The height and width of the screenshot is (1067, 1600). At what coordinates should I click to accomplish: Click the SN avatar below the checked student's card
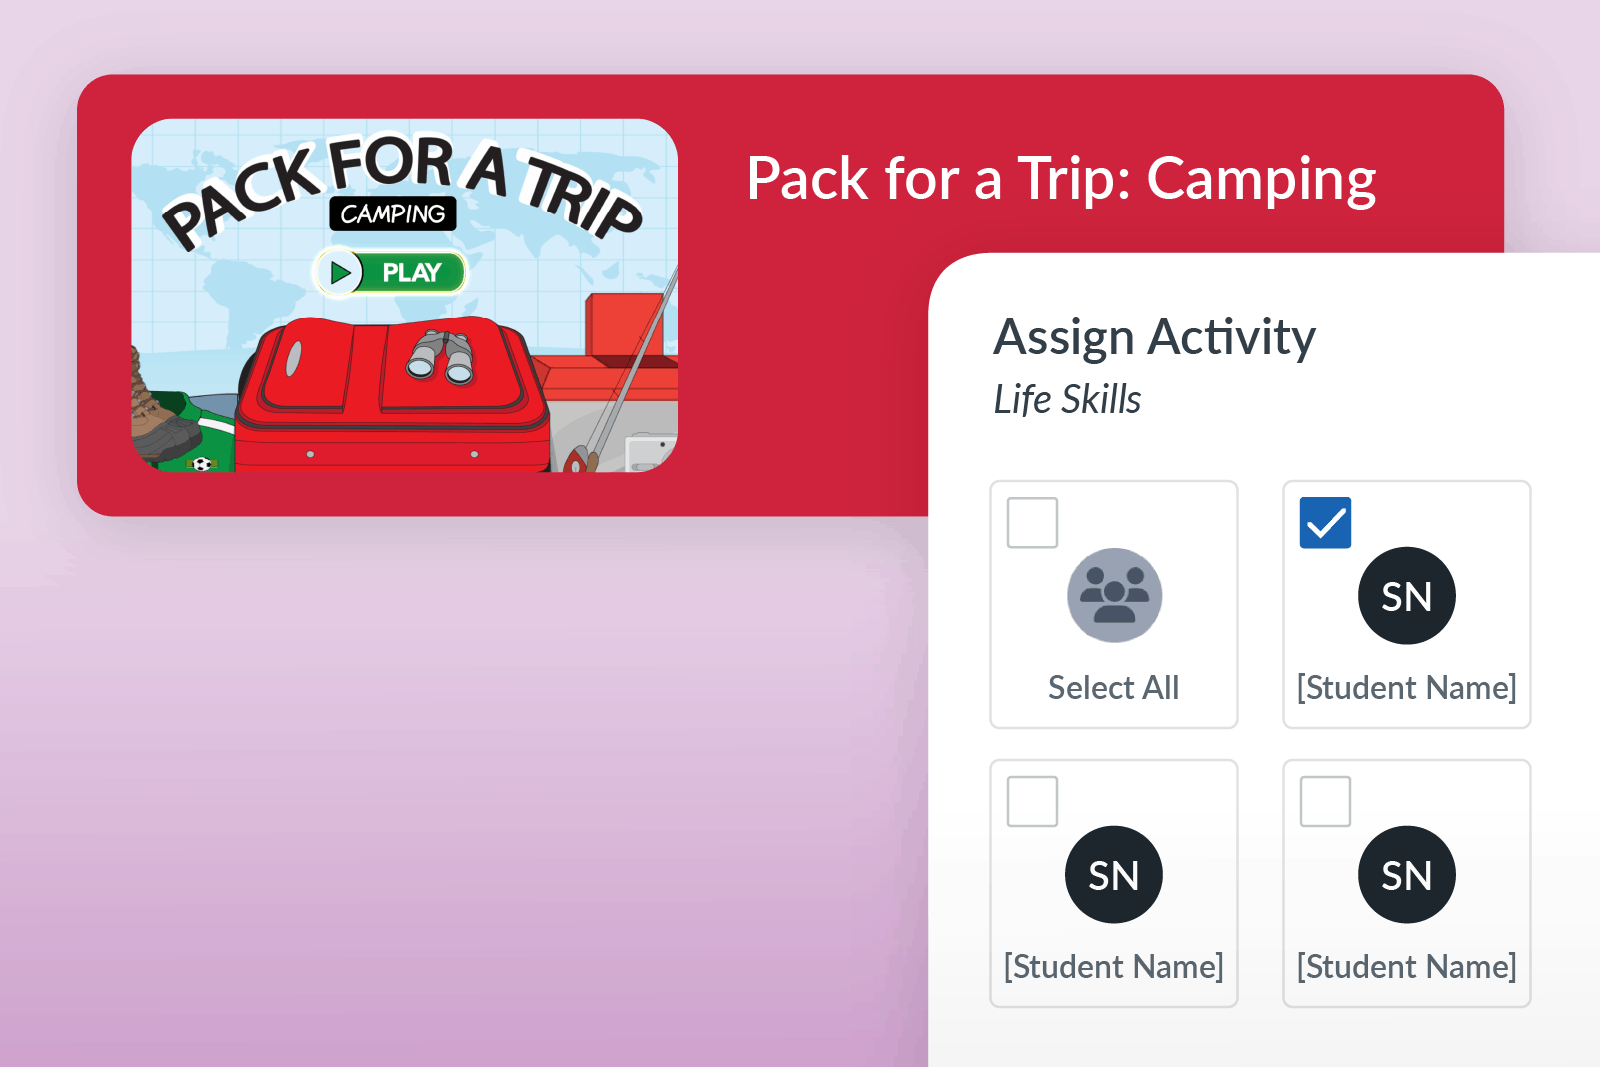click(1406, 875)
